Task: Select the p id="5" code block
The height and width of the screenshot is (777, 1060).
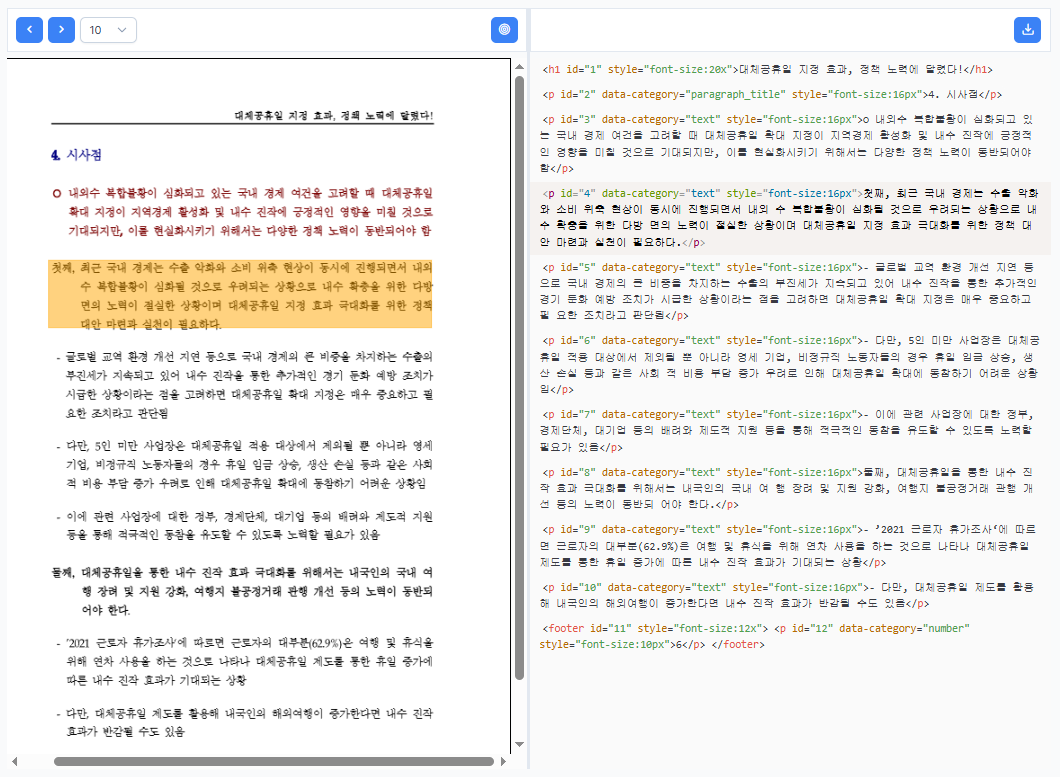Action: (788, 291)
